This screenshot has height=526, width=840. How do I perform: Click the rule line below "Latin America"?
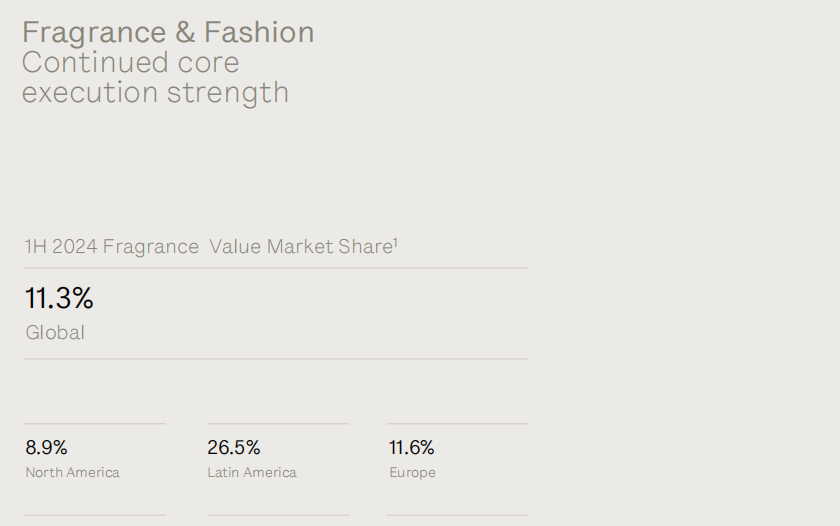click(278, 515)
